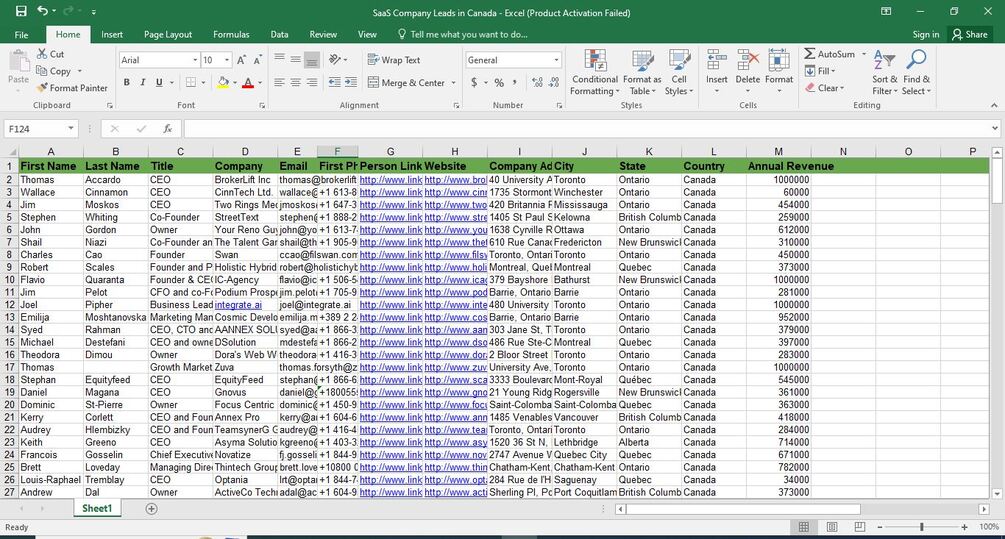Insert a function with the fx icon
The width and height of the screenshot is (1005, 539).
click(167, 129)
